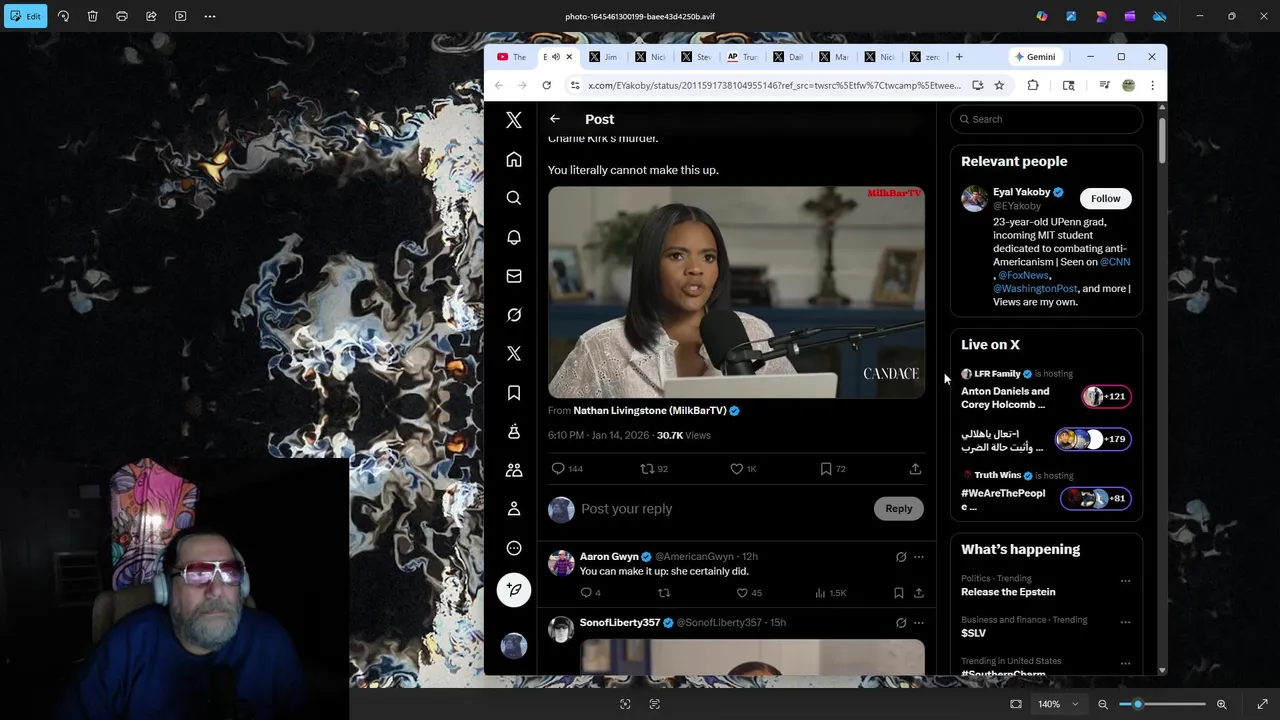Open Profile in the X sidebar
The width and height of the screenshot is (1280, 720).
click(x=514, y=509)
